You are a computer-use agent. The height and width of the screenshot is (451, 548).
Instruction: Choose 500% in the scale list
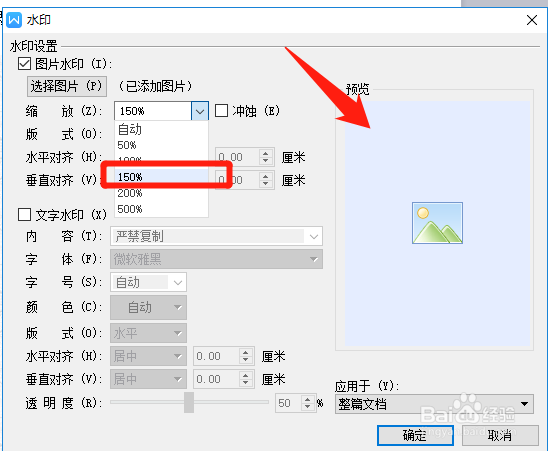click(161, 209)
